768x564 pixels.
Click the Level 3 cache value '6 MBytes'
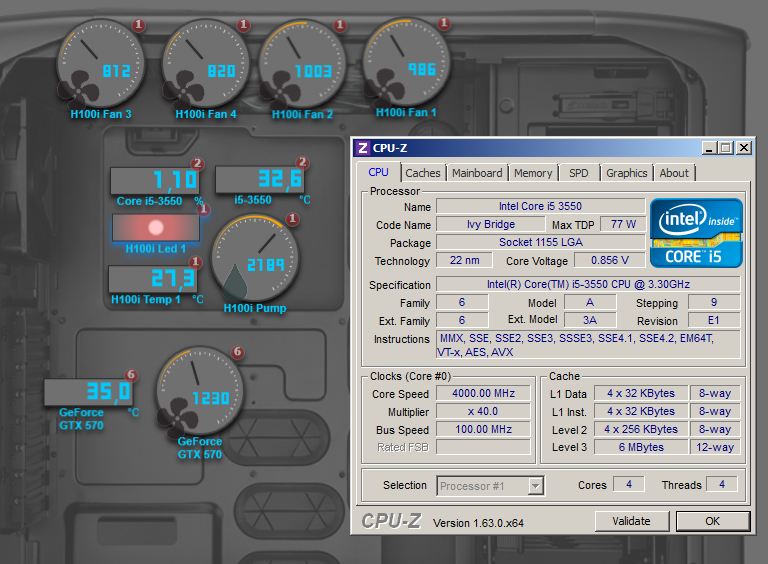point(641,447)
